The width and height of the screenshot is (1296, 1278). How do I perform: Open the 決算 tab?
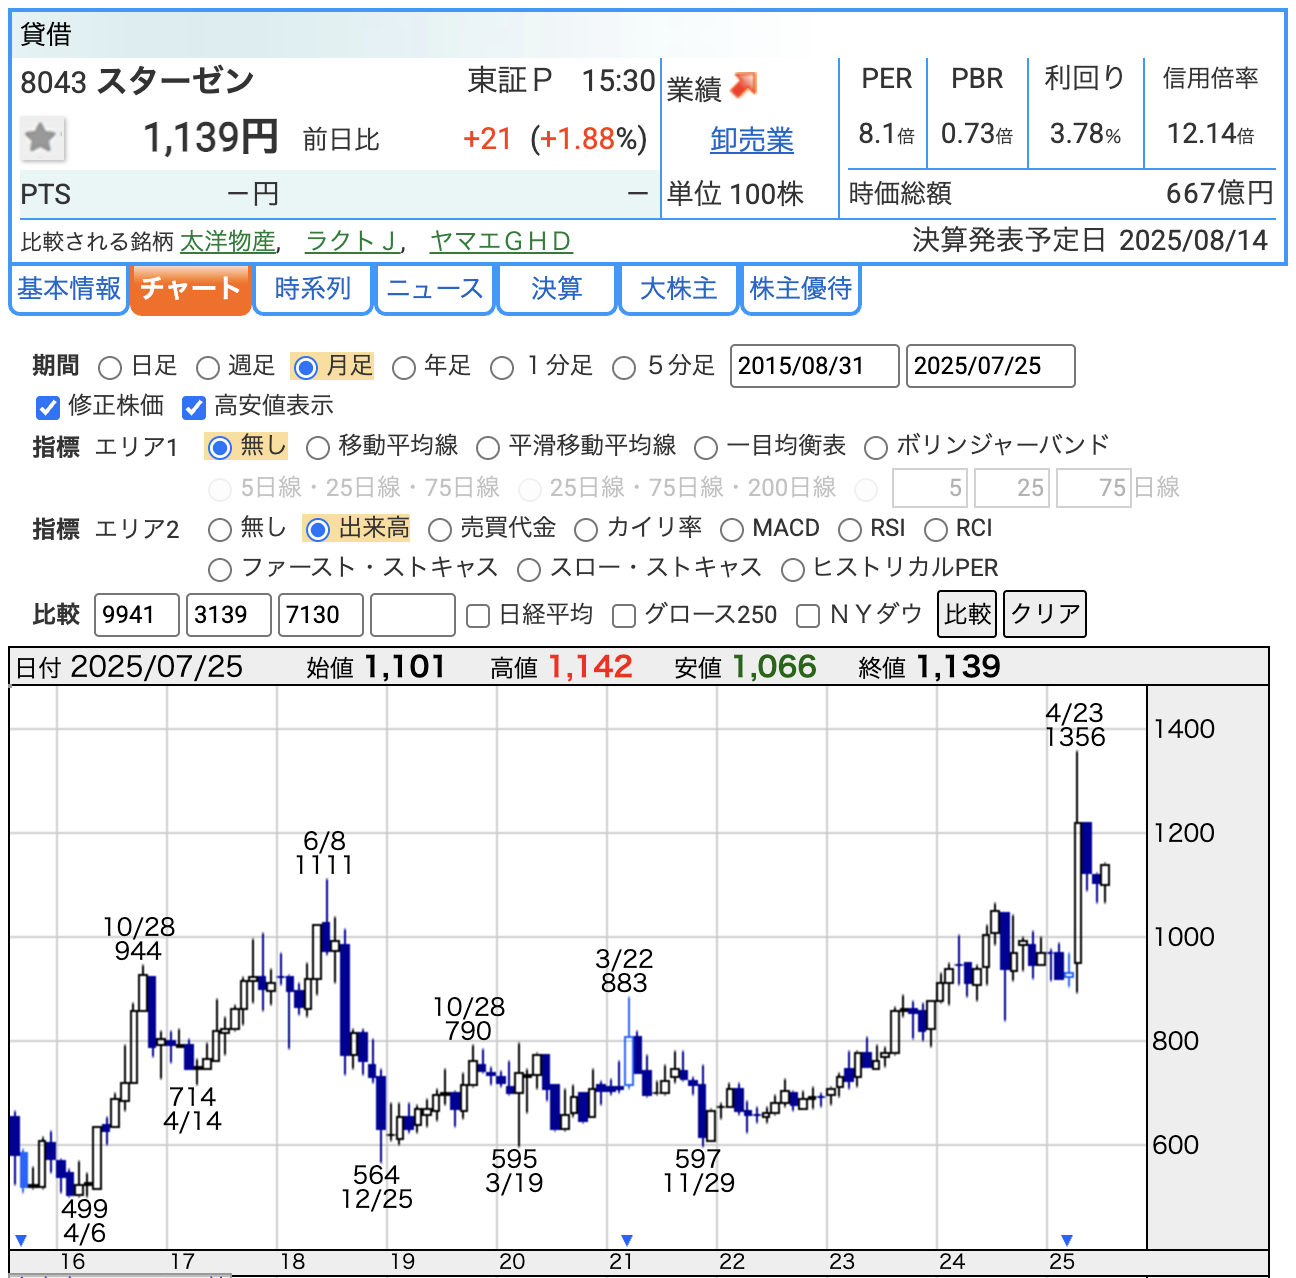[557, 289]
